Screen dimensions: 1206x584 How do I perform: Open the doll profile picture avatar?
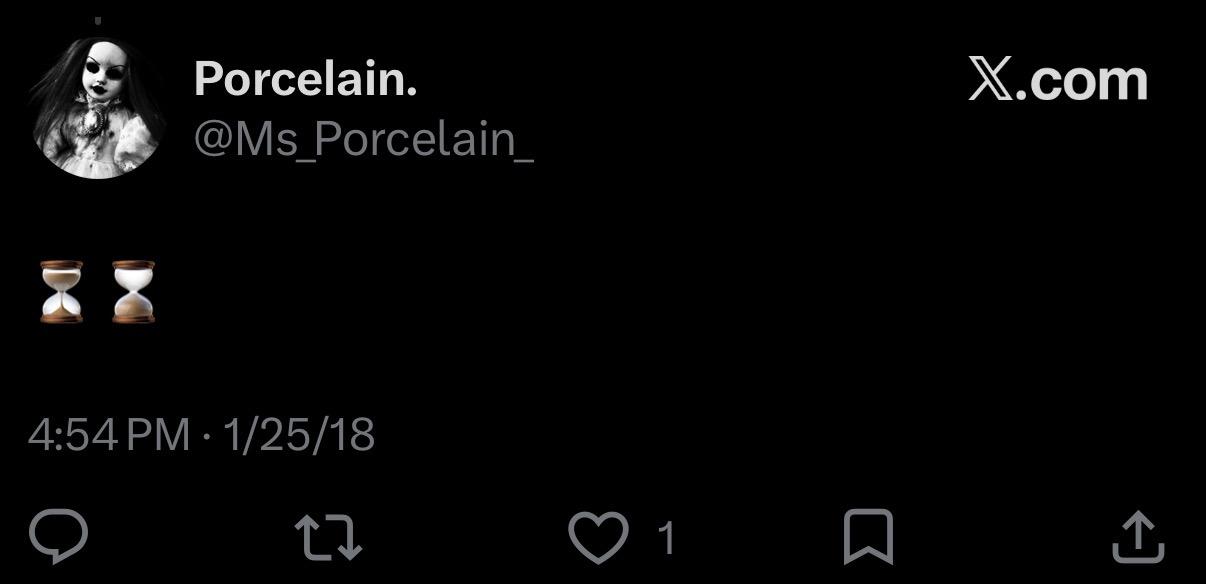click(99, 108)
